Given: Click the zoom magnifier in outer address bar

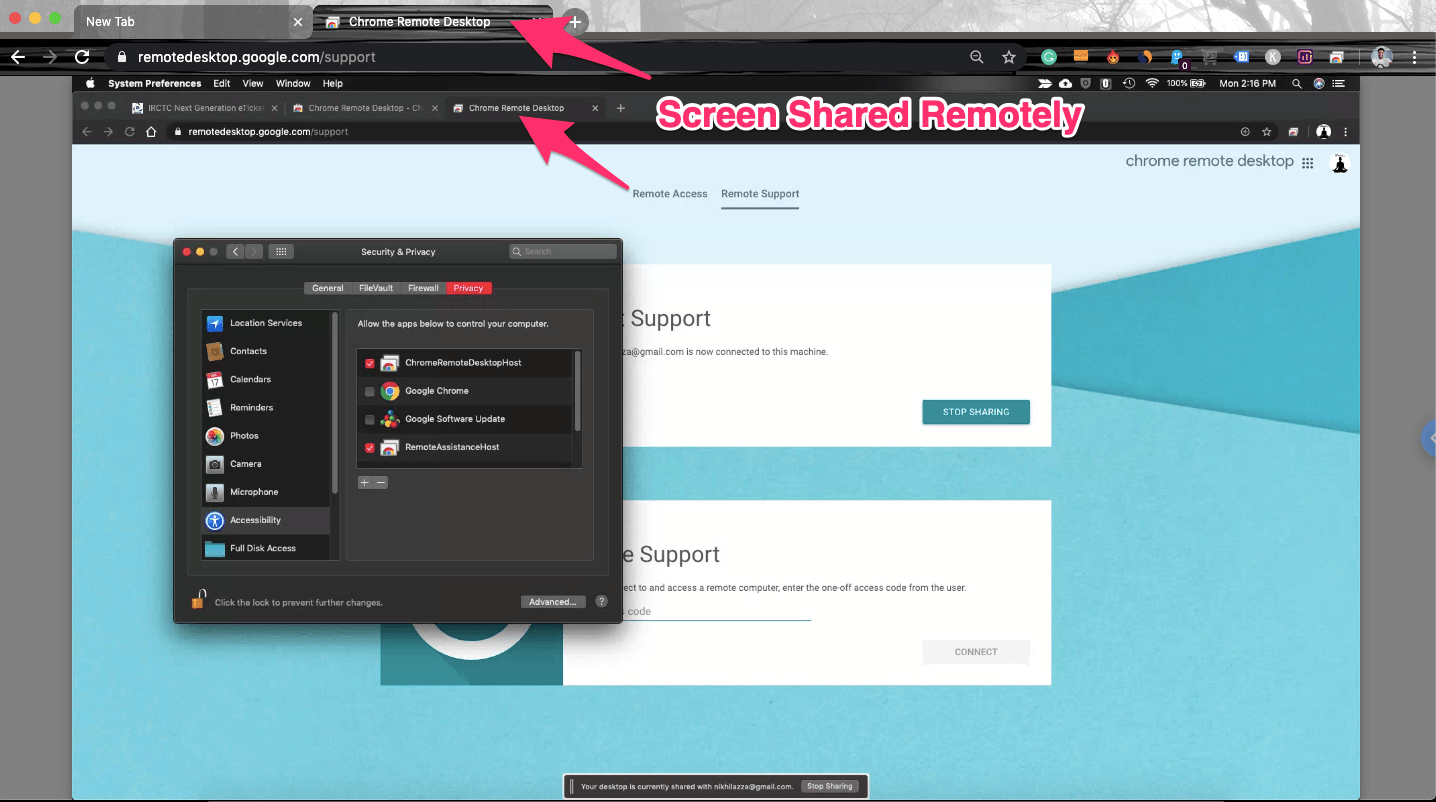Looking at the screenshot, I should 977,57.
